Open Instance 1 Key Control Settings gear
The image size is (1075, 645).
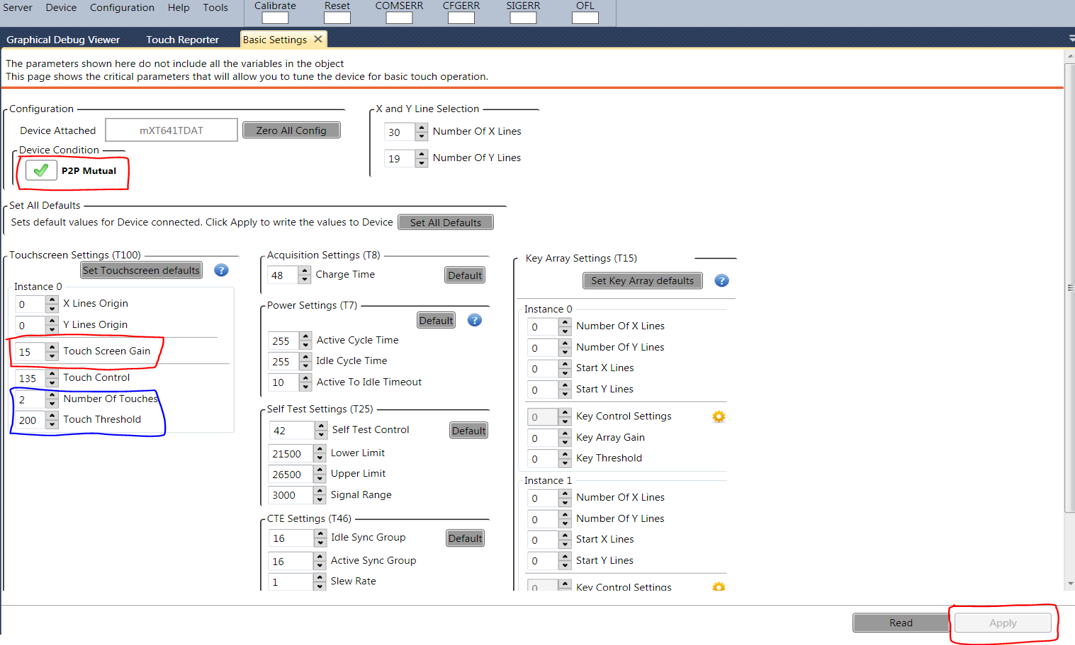[x=718, y=587]
